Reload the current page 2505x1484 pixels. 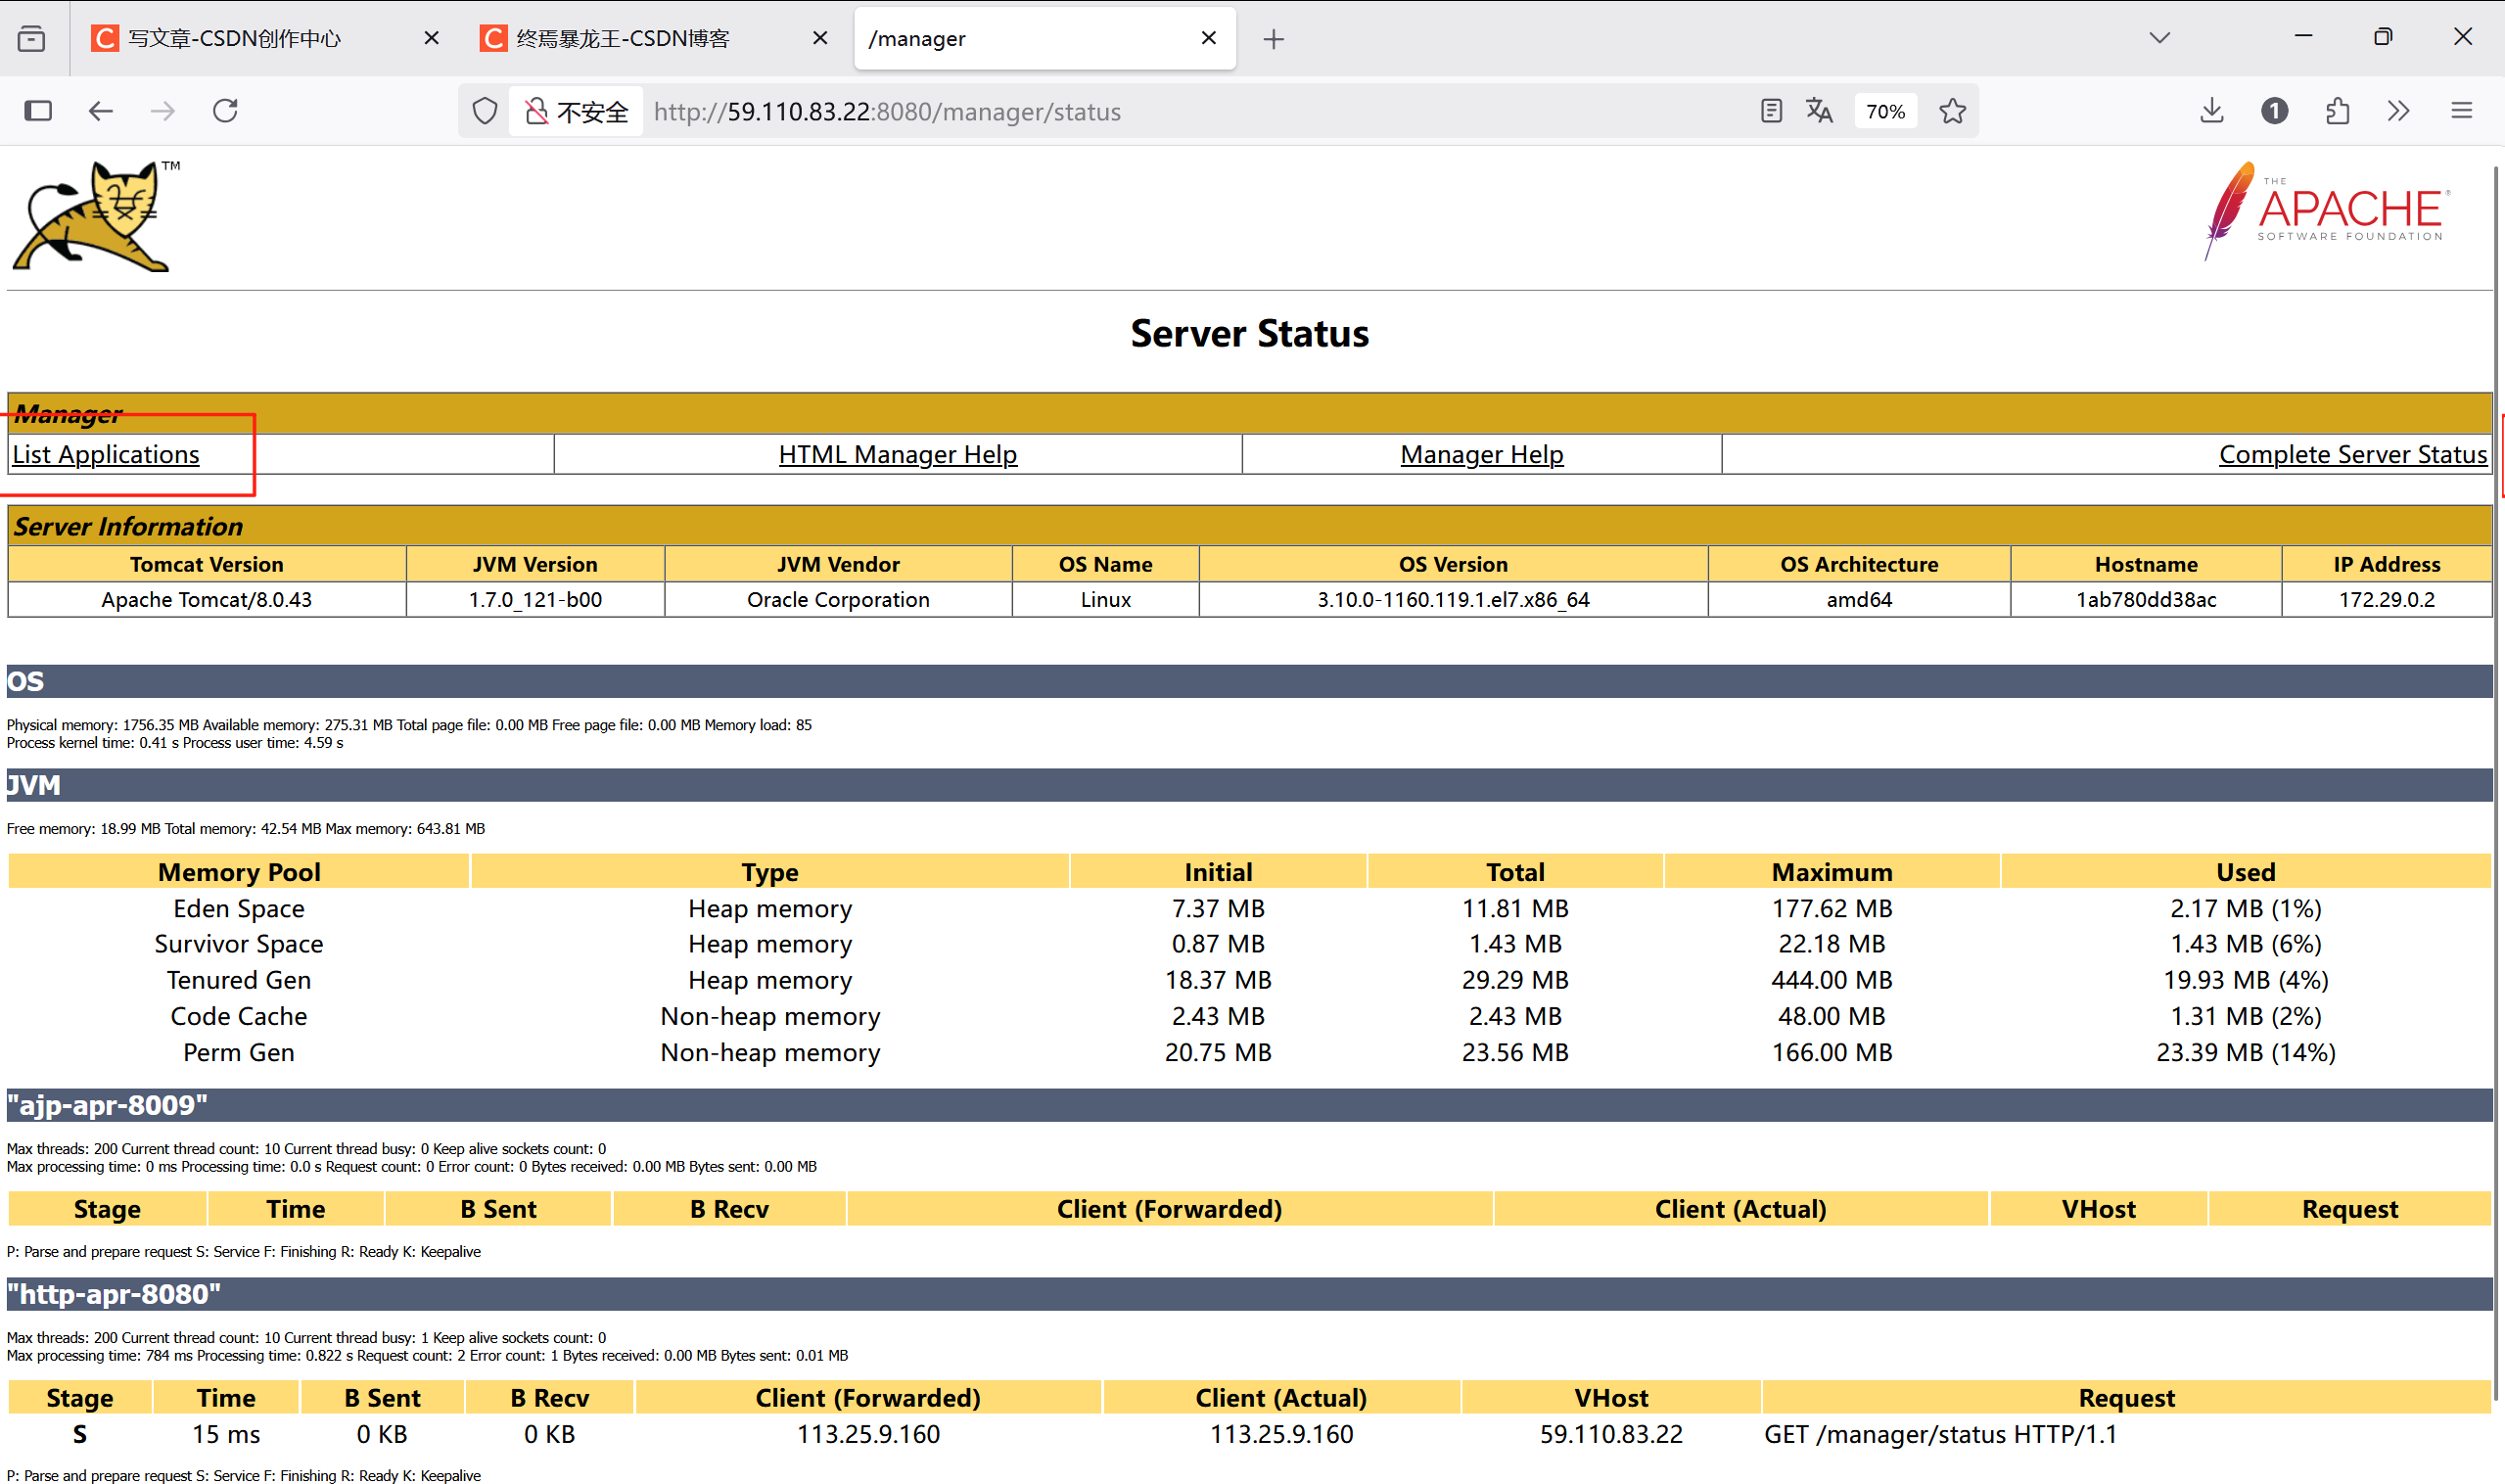(x=226, y=111)
